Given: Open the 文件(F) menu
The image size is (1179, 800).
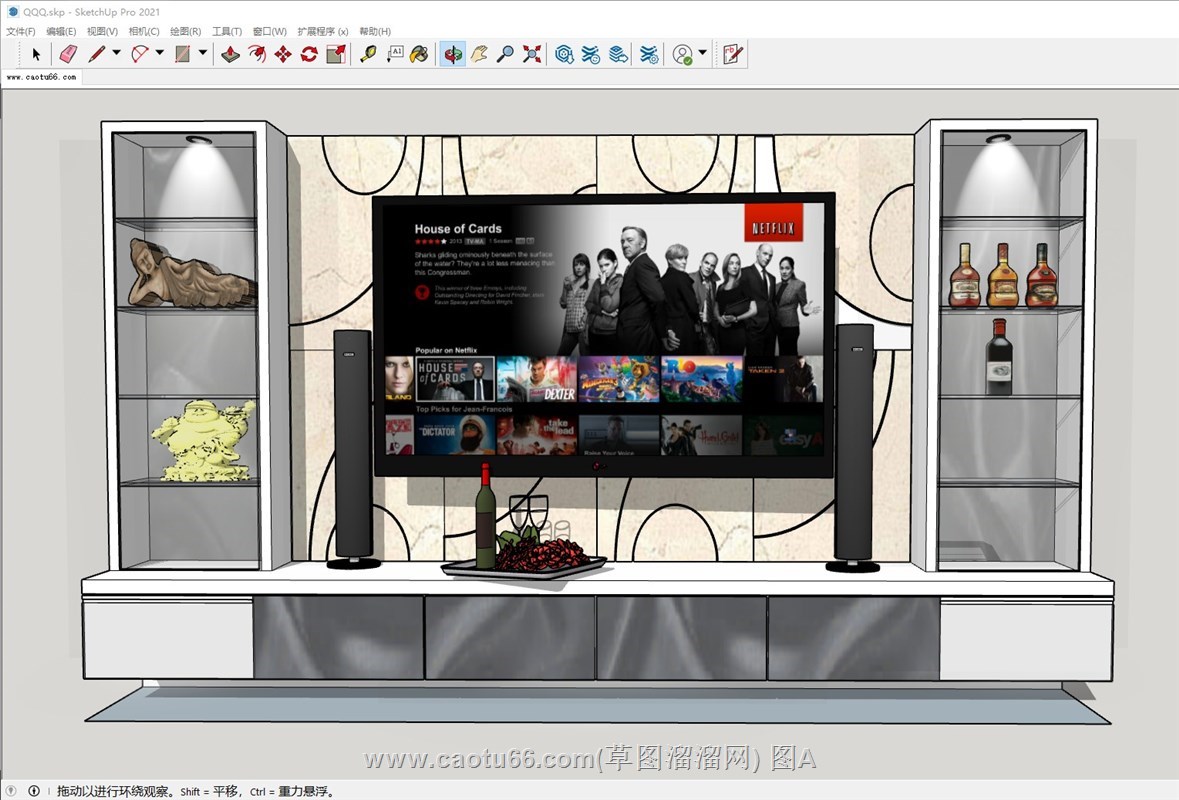Looking at the screenshot, I should pos(21,32).
